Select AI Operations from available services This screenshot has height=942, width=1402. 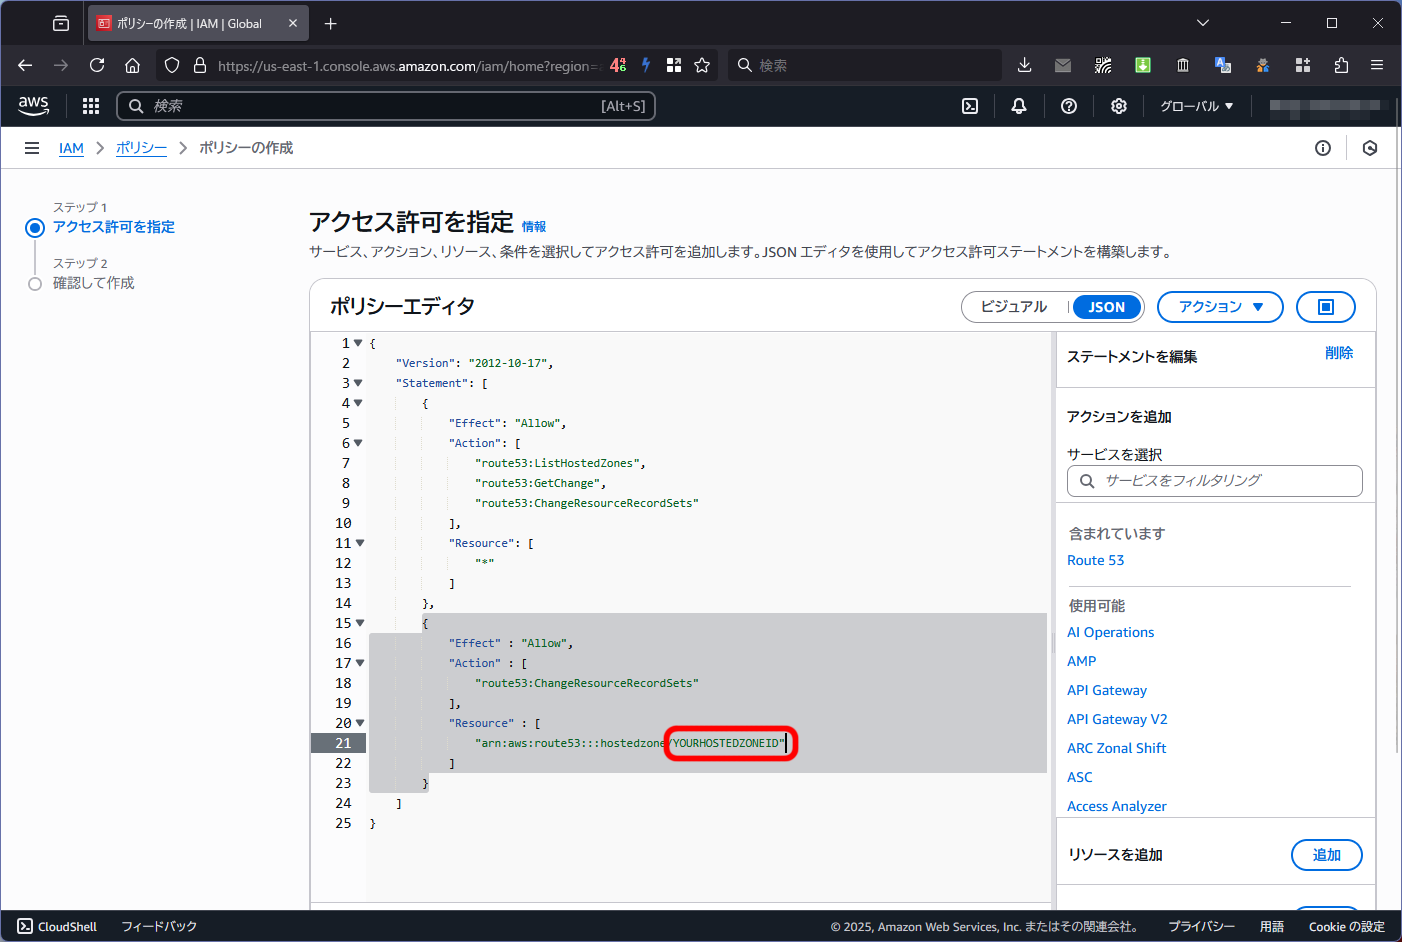coord(1110,632)
